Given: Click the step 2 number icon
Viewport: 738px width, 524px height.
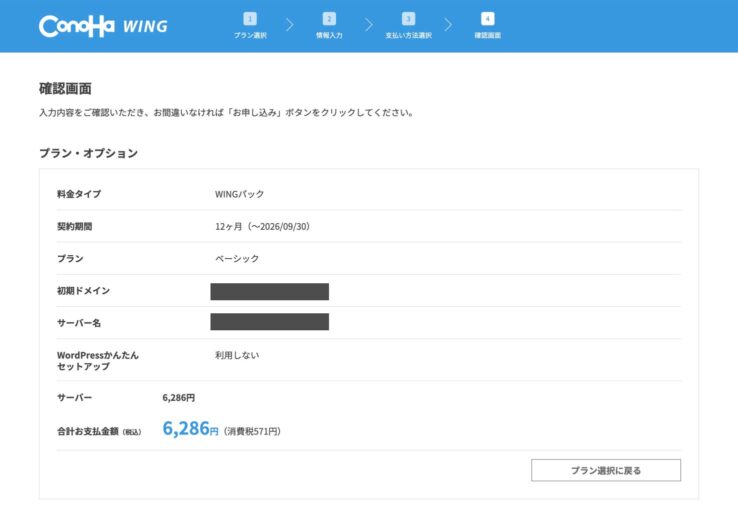Looking at the screenshot, I should 328,18.
